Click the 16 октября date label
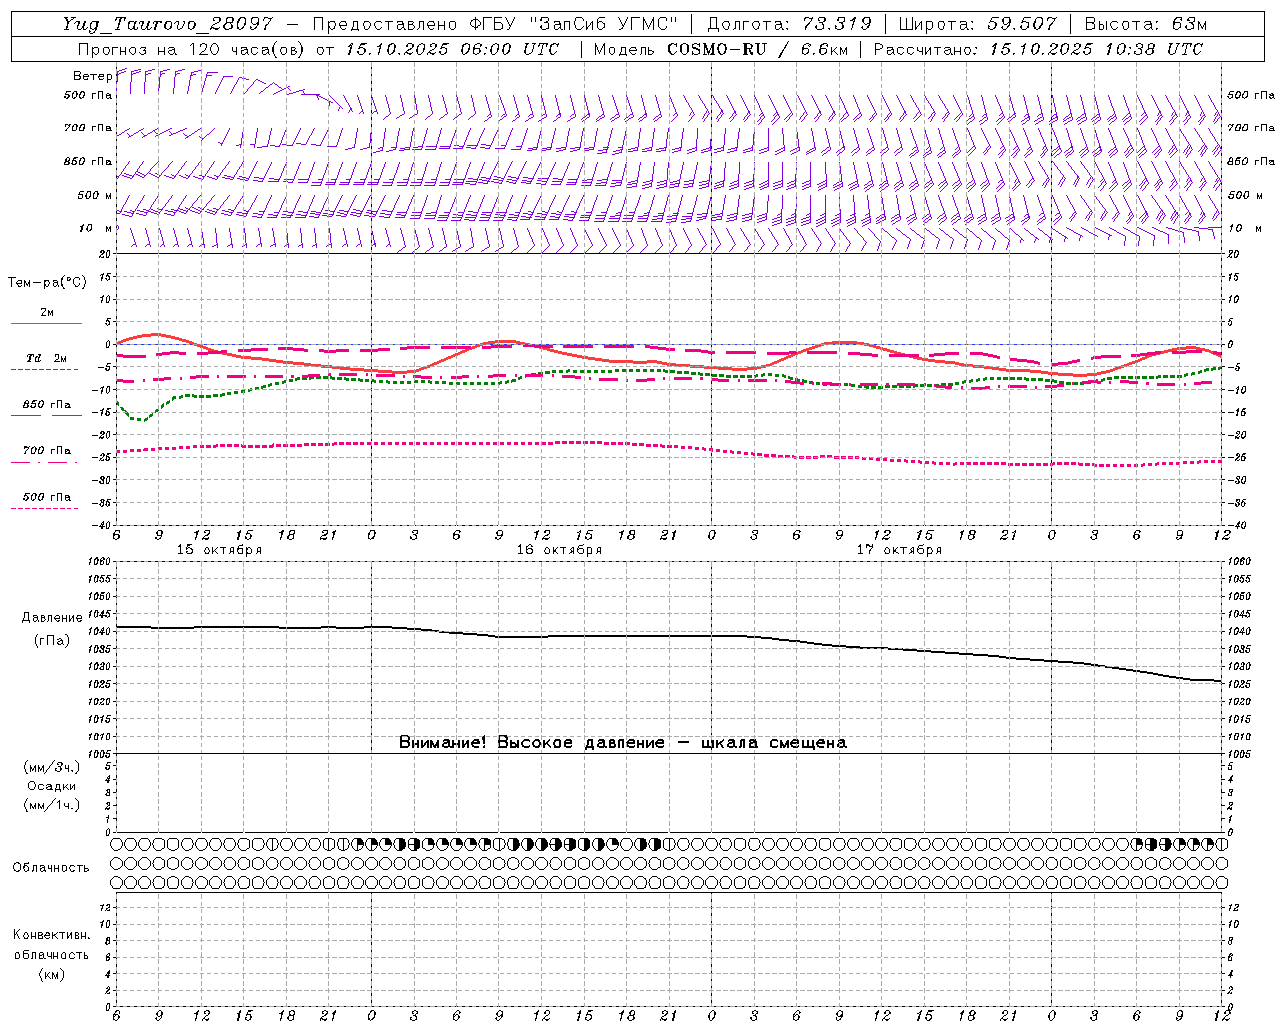 (x=559, y=550)
